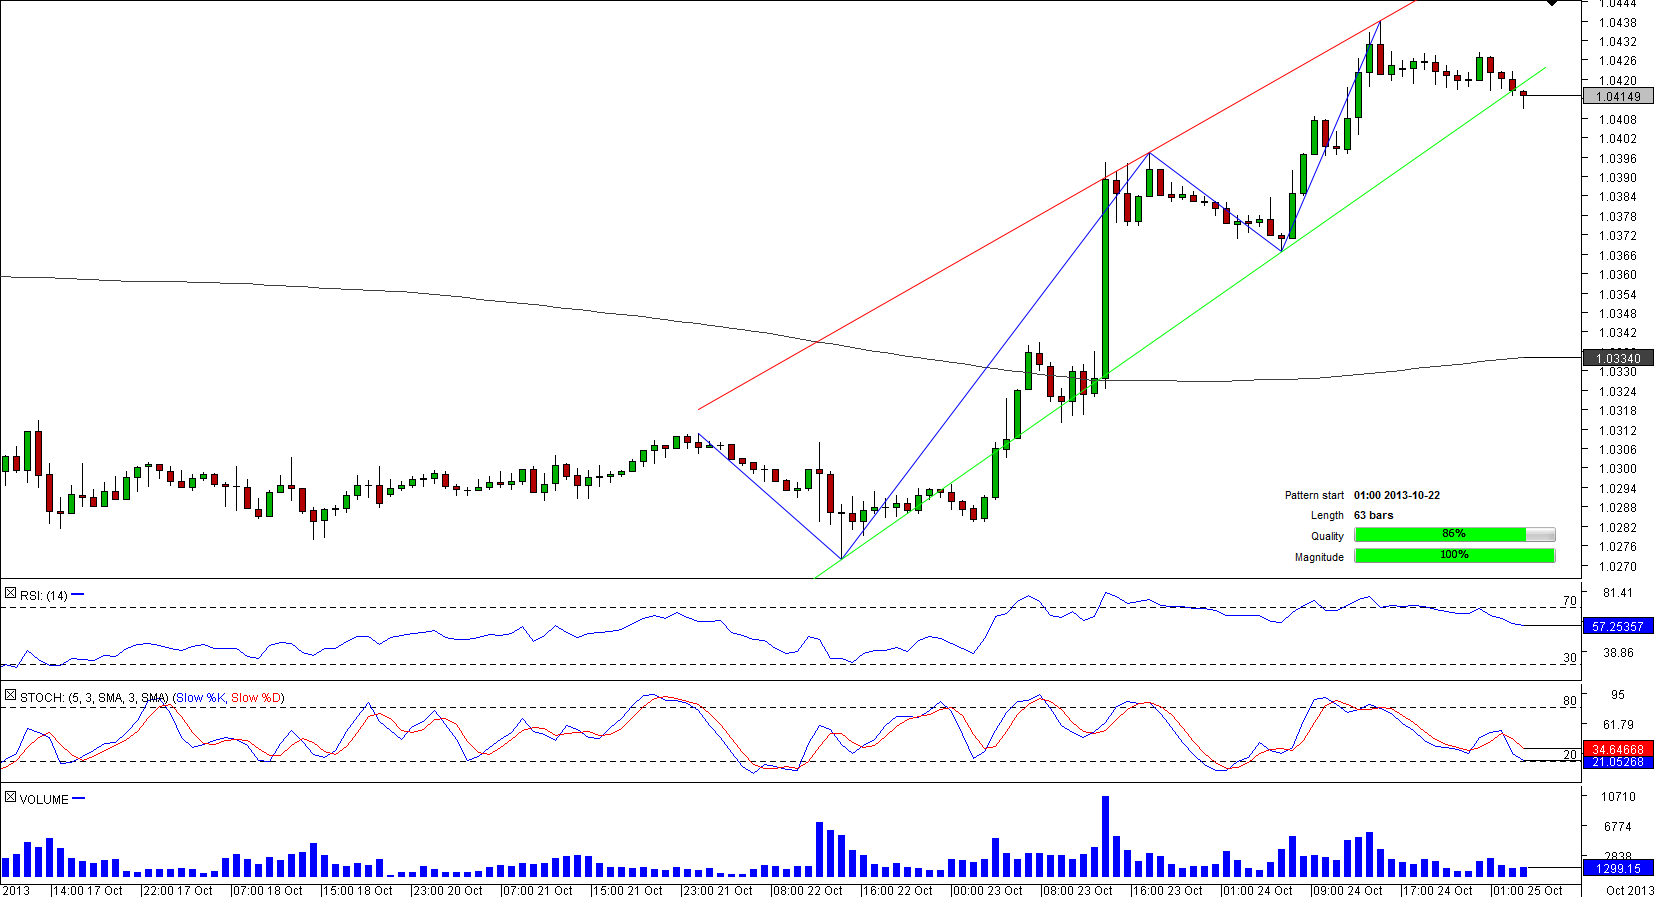Click the time axis label 01:00 24 Oct
This screenshot has height=897, width=1655.
point(1258,891)
